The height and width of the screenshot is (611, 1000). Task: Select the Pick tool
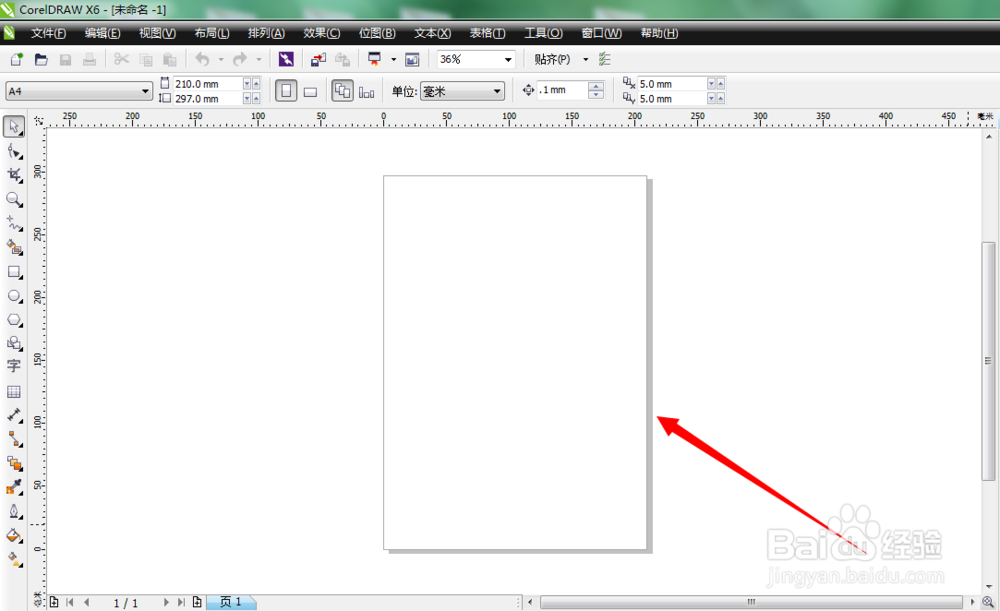14,126
